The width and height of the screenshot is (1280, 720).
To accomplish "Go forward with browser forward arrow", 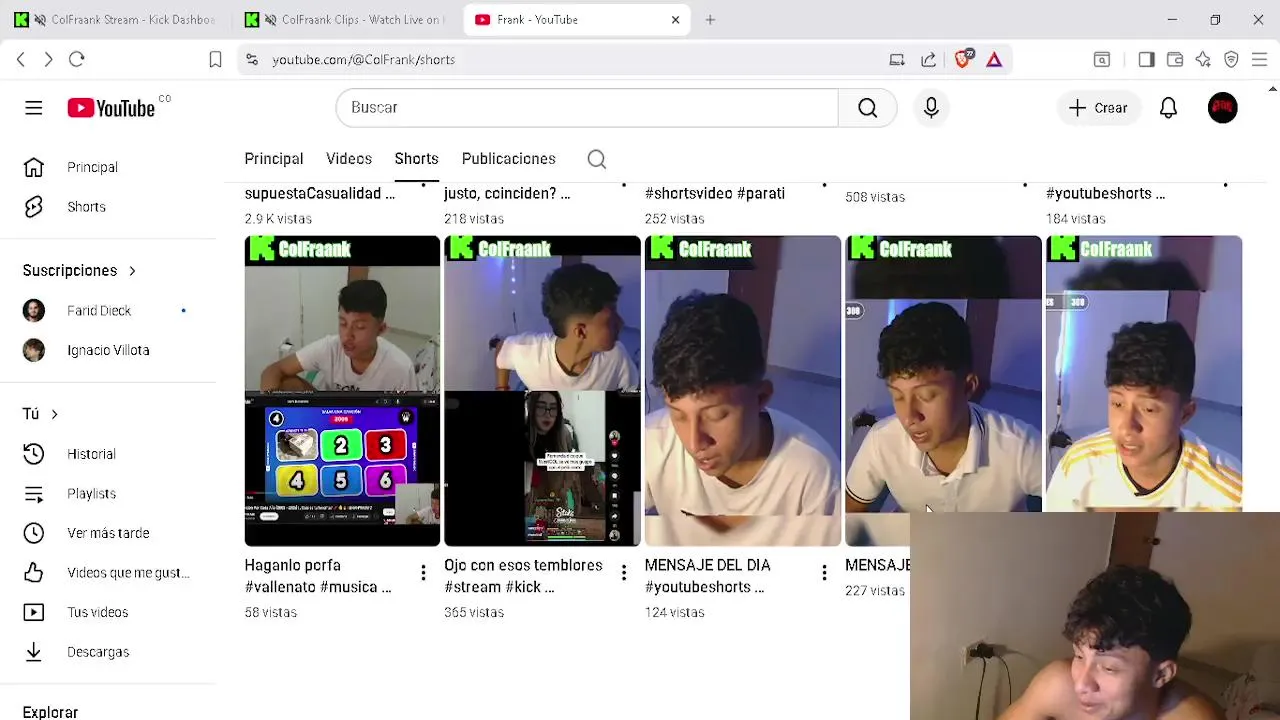I will pos(48,60).
